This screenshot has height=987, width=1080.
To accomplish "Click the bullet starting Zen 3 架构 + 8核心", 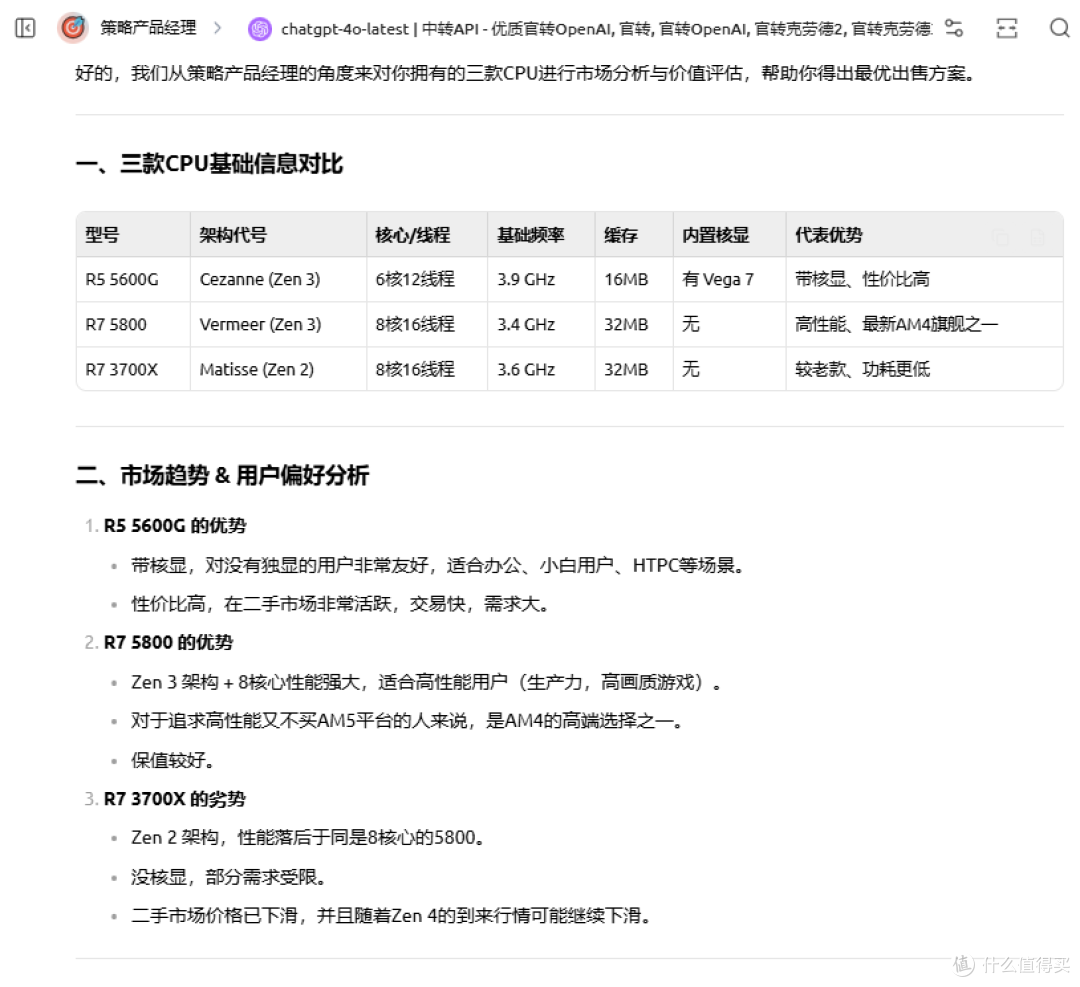I will coord(426,682).
